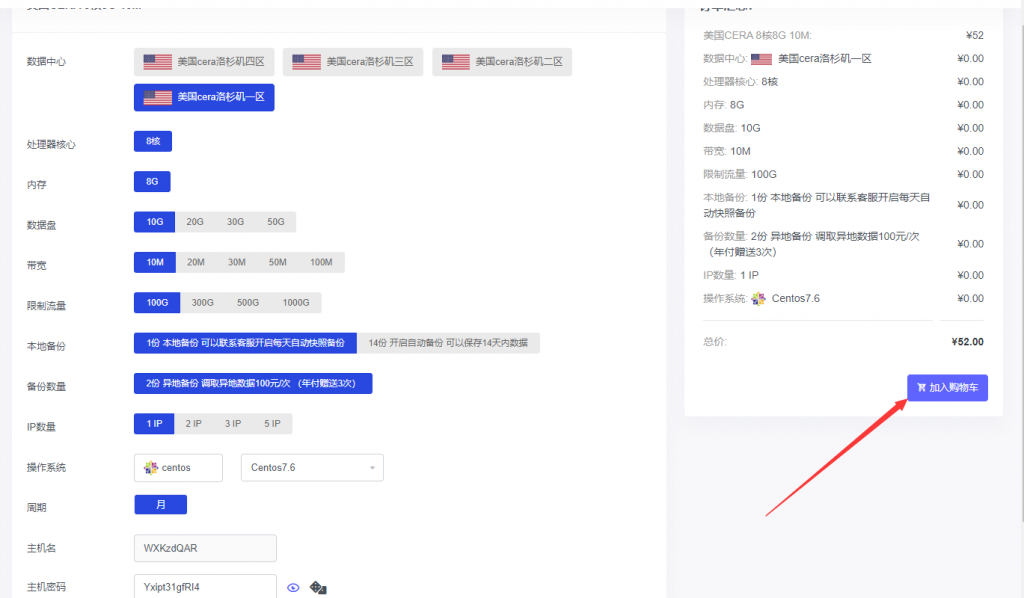
Task: Set bandwidth to 100M
Action: 321,262
